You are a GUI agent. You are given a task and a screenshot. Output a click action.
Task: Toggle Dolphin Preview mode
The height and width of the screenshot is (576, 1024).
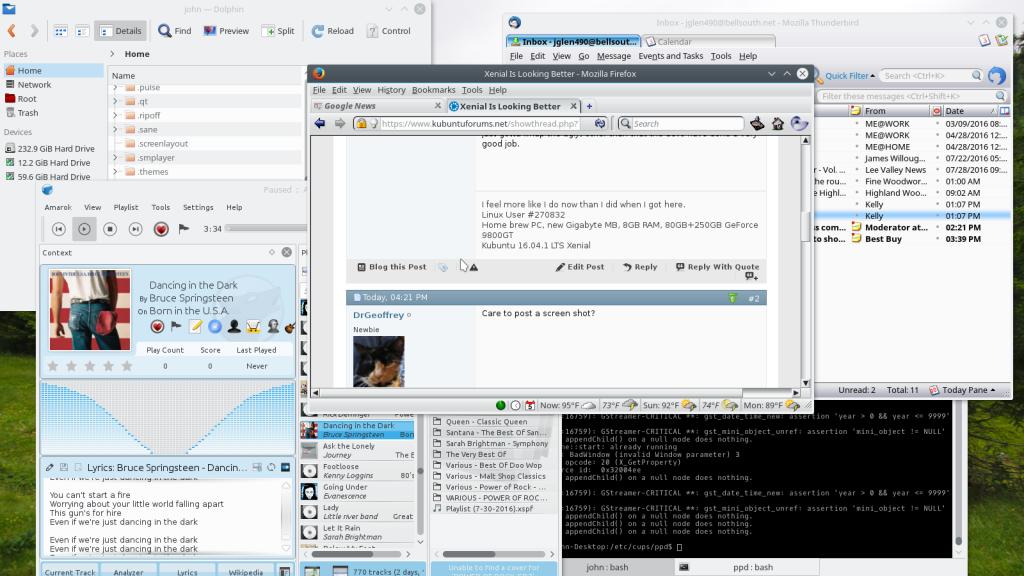226,31
